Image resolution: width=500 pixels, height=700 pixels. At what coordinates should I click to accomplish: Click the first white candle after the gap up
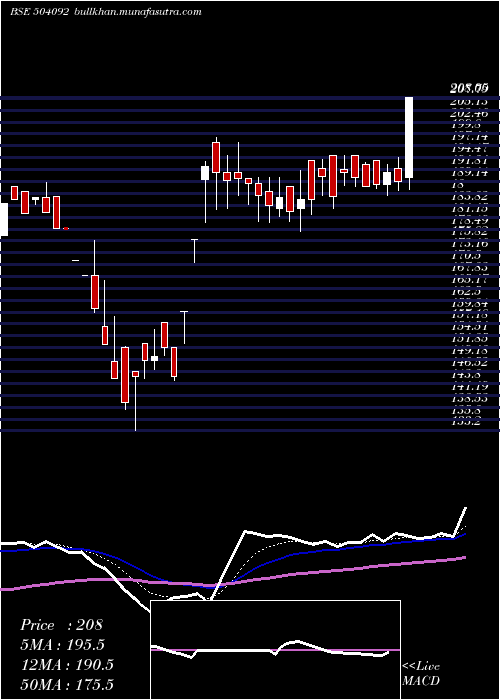(205, 173)
